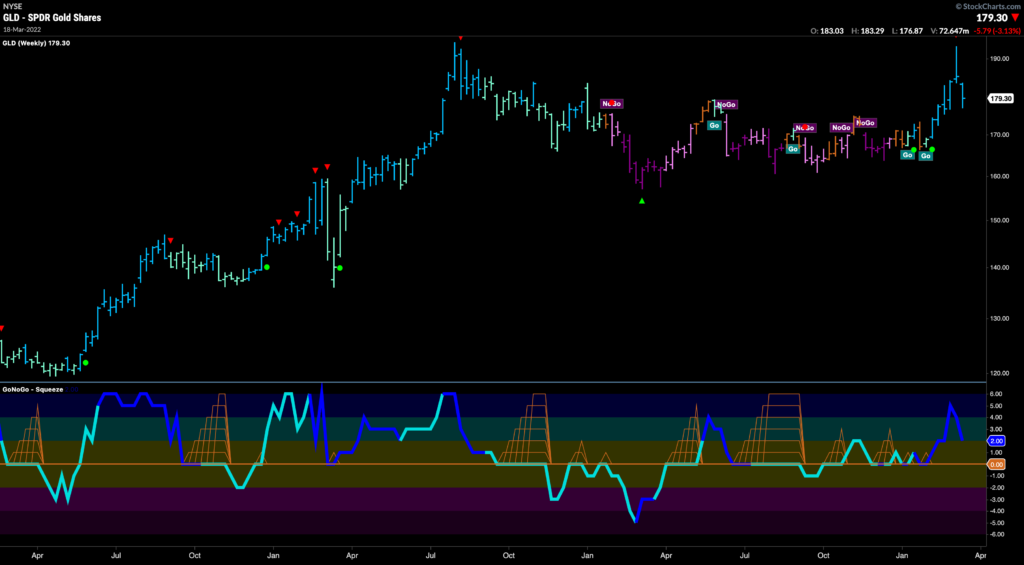This screenshot has height=565, width=1024.
Task: Click the red down arrow beside last price 179.30
Action: pos(1016,19)
